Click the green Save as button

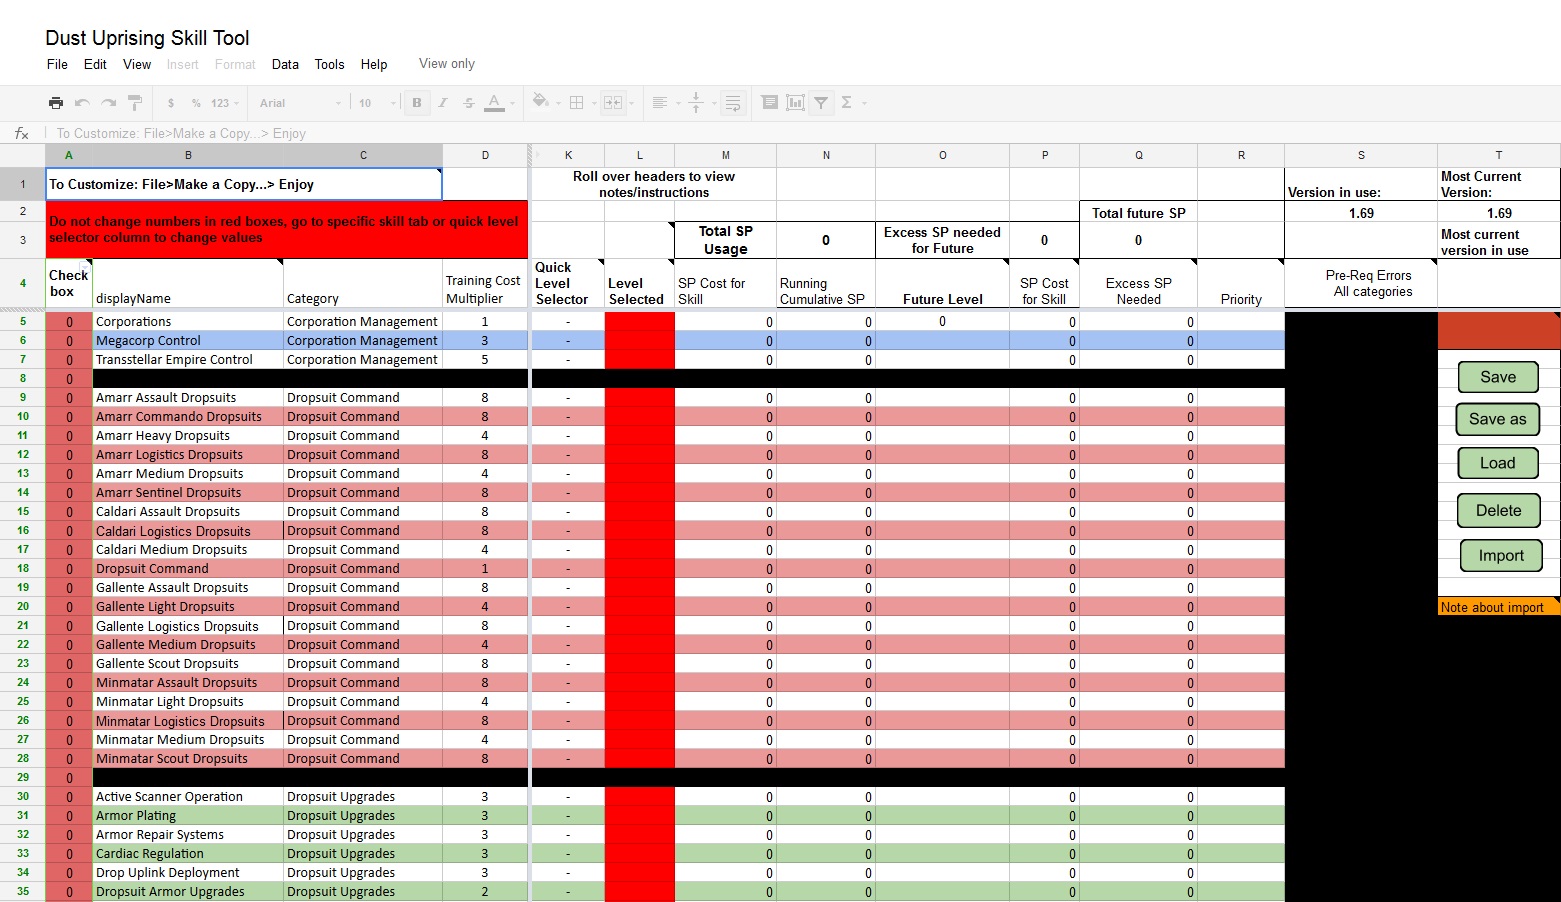[x=1497, y=419]
